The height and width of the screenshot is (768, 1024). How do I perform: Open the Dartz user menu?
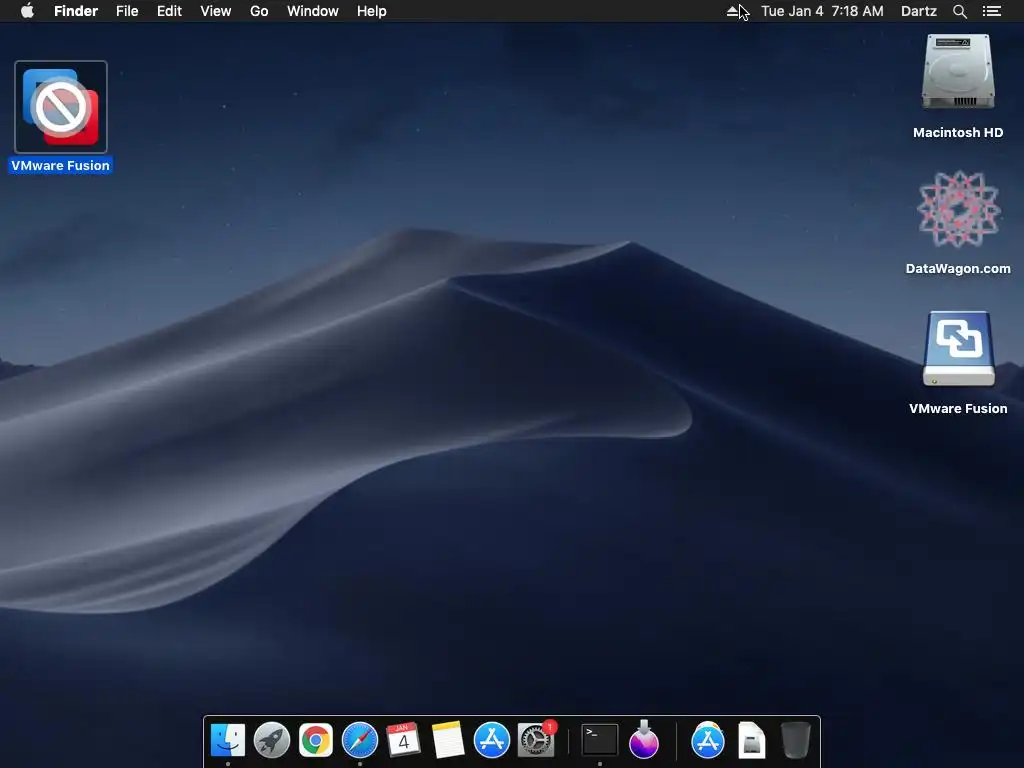tap(918, 11)
